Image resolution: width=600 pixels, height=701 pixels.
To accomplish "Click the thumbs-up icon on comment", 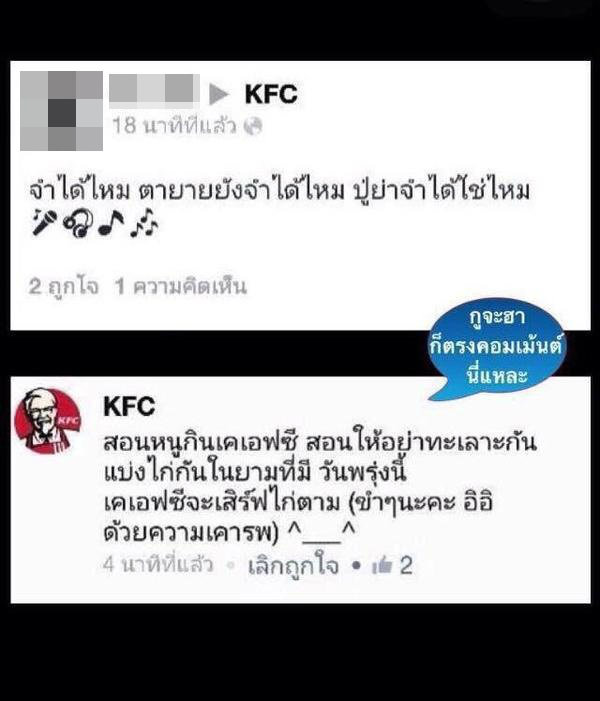I will 382,566.
